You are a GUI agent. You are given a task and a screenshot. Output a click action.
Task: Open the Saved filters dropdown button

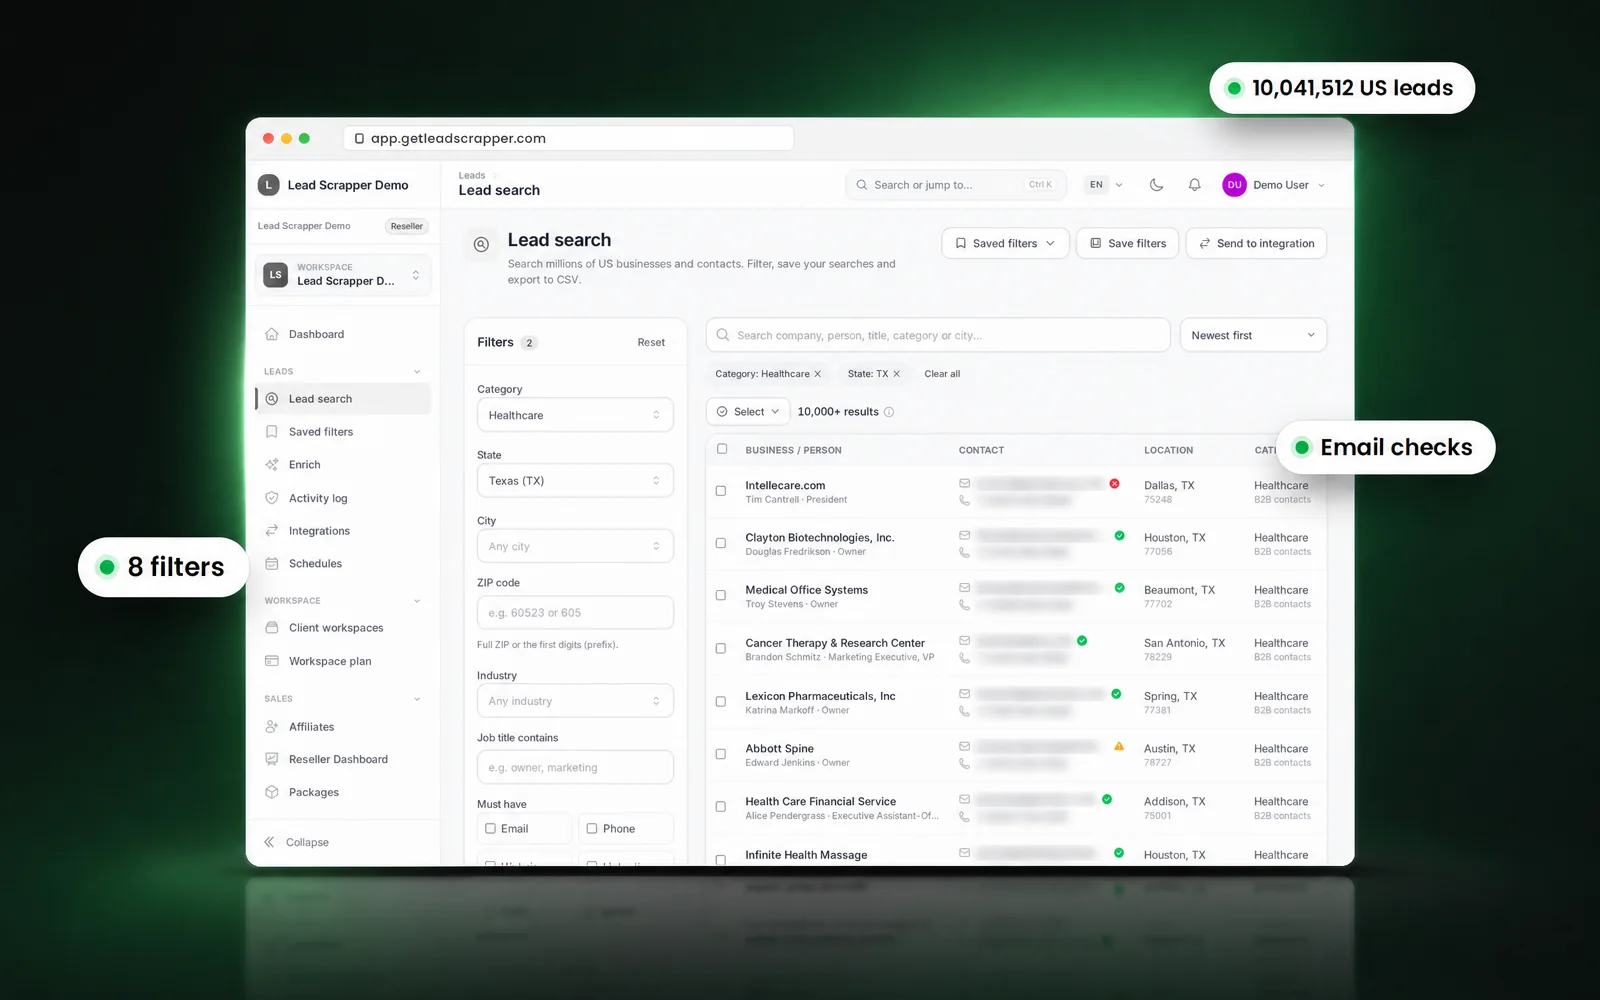[x=1005, y=243]
